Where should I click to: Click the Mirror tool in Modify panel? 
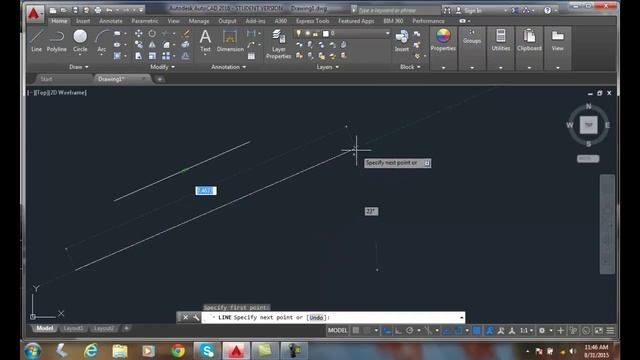152,44
